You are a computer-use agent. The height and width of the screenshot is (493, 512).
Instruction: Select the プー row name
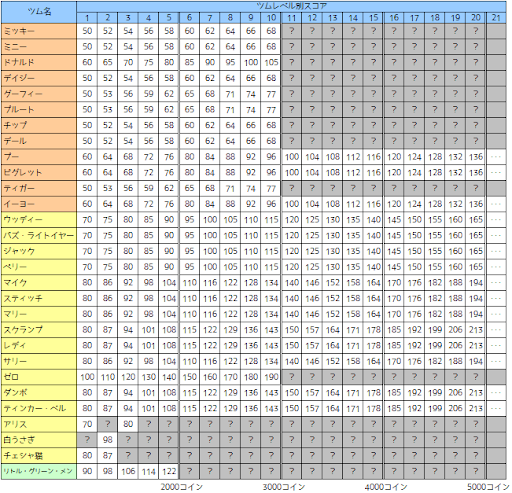(39, 157)
